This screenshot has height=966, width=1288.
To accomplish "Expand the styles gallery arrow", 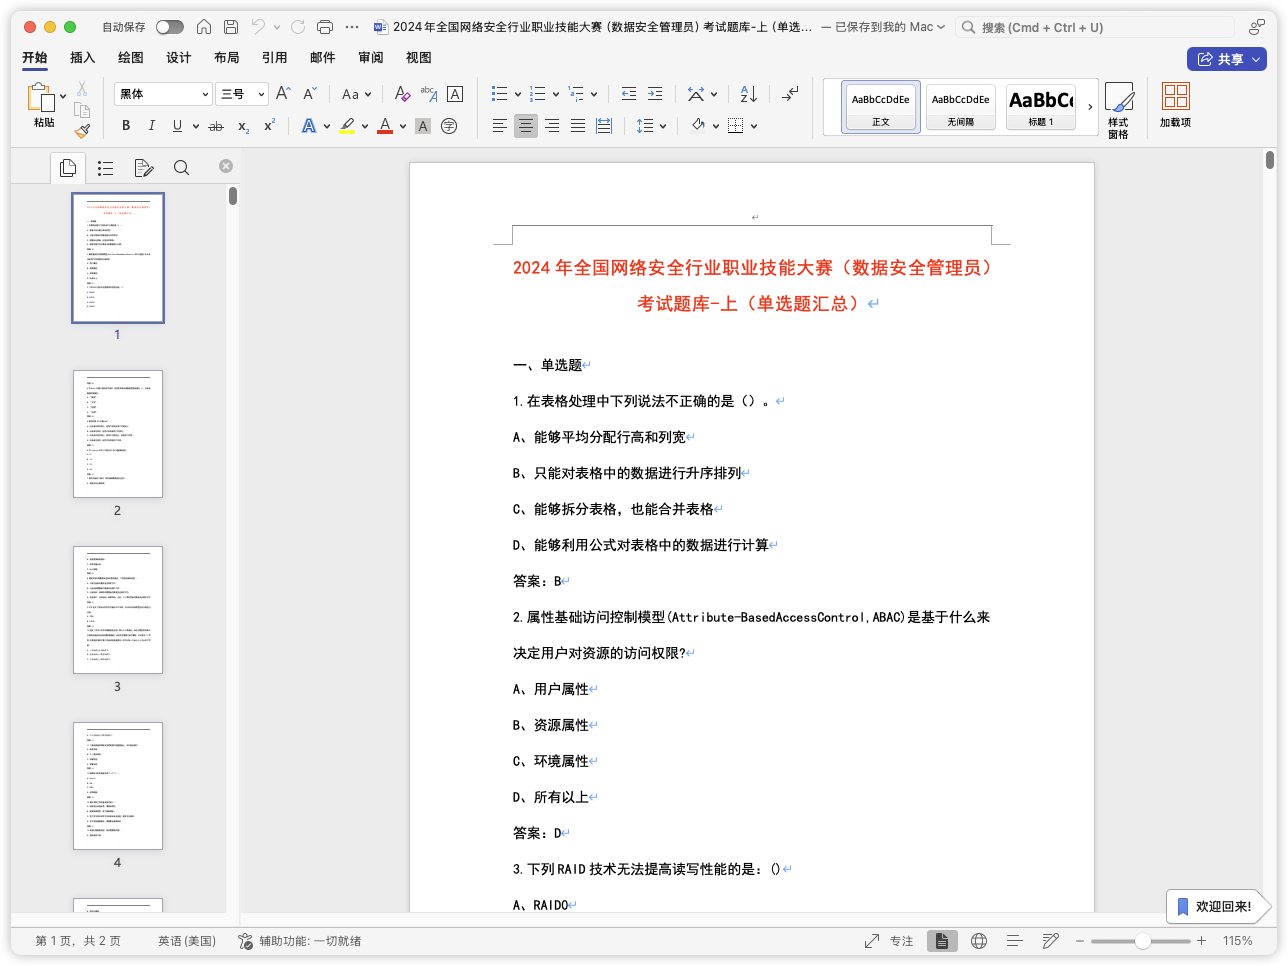I will 1090,107.
